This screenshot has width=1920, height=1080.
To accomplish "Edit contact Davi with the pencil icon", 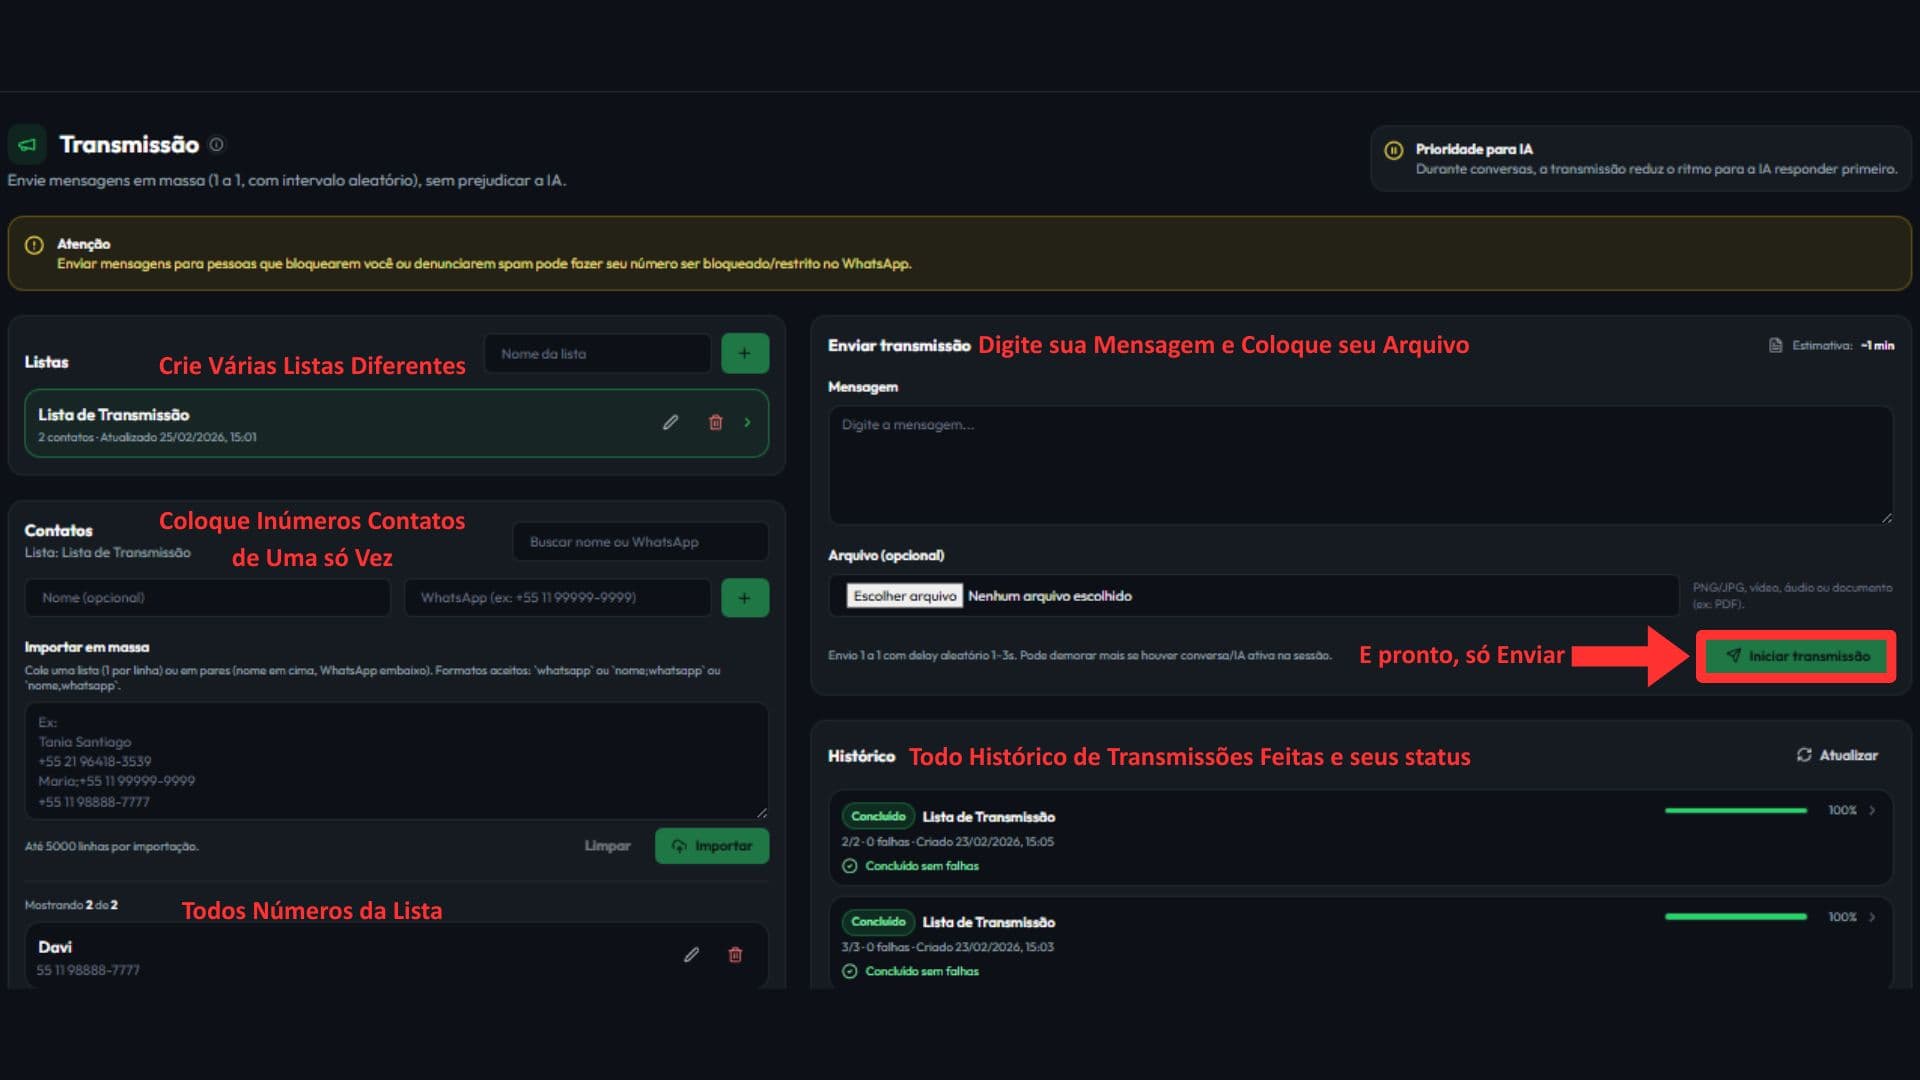I will [x=690, y=955].
